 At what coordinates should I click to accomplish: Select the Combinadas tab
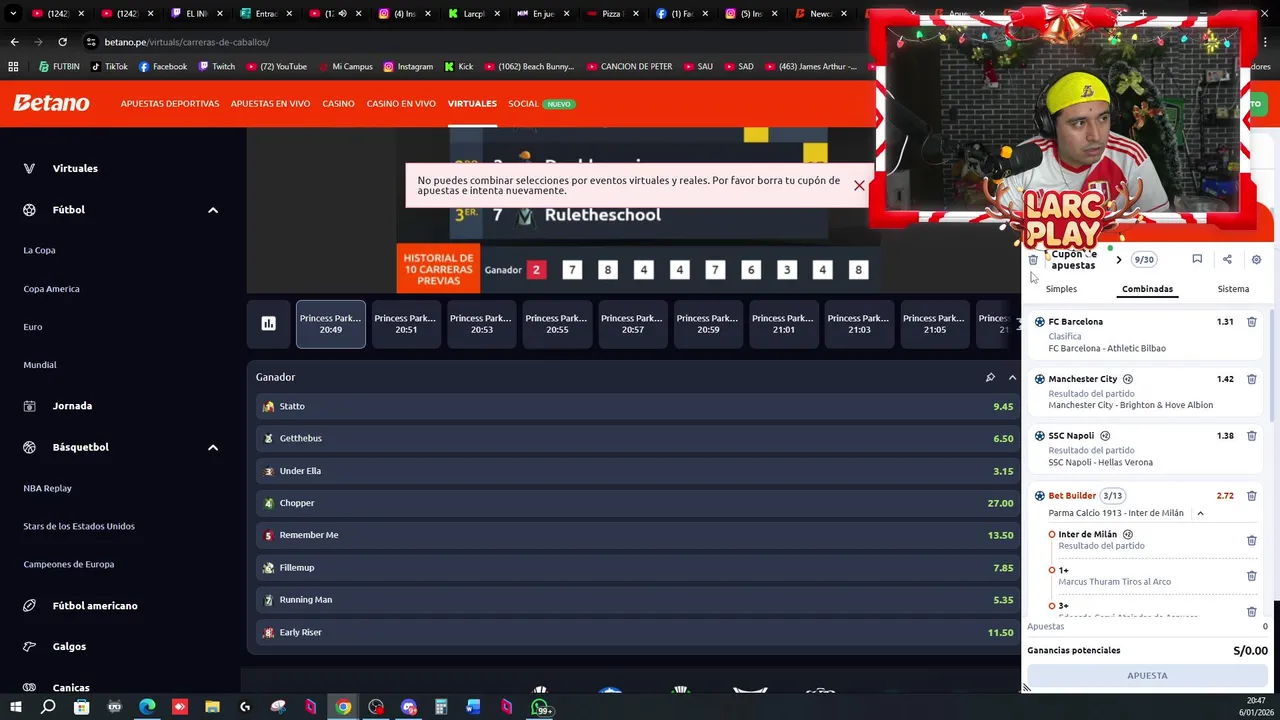1147,289
